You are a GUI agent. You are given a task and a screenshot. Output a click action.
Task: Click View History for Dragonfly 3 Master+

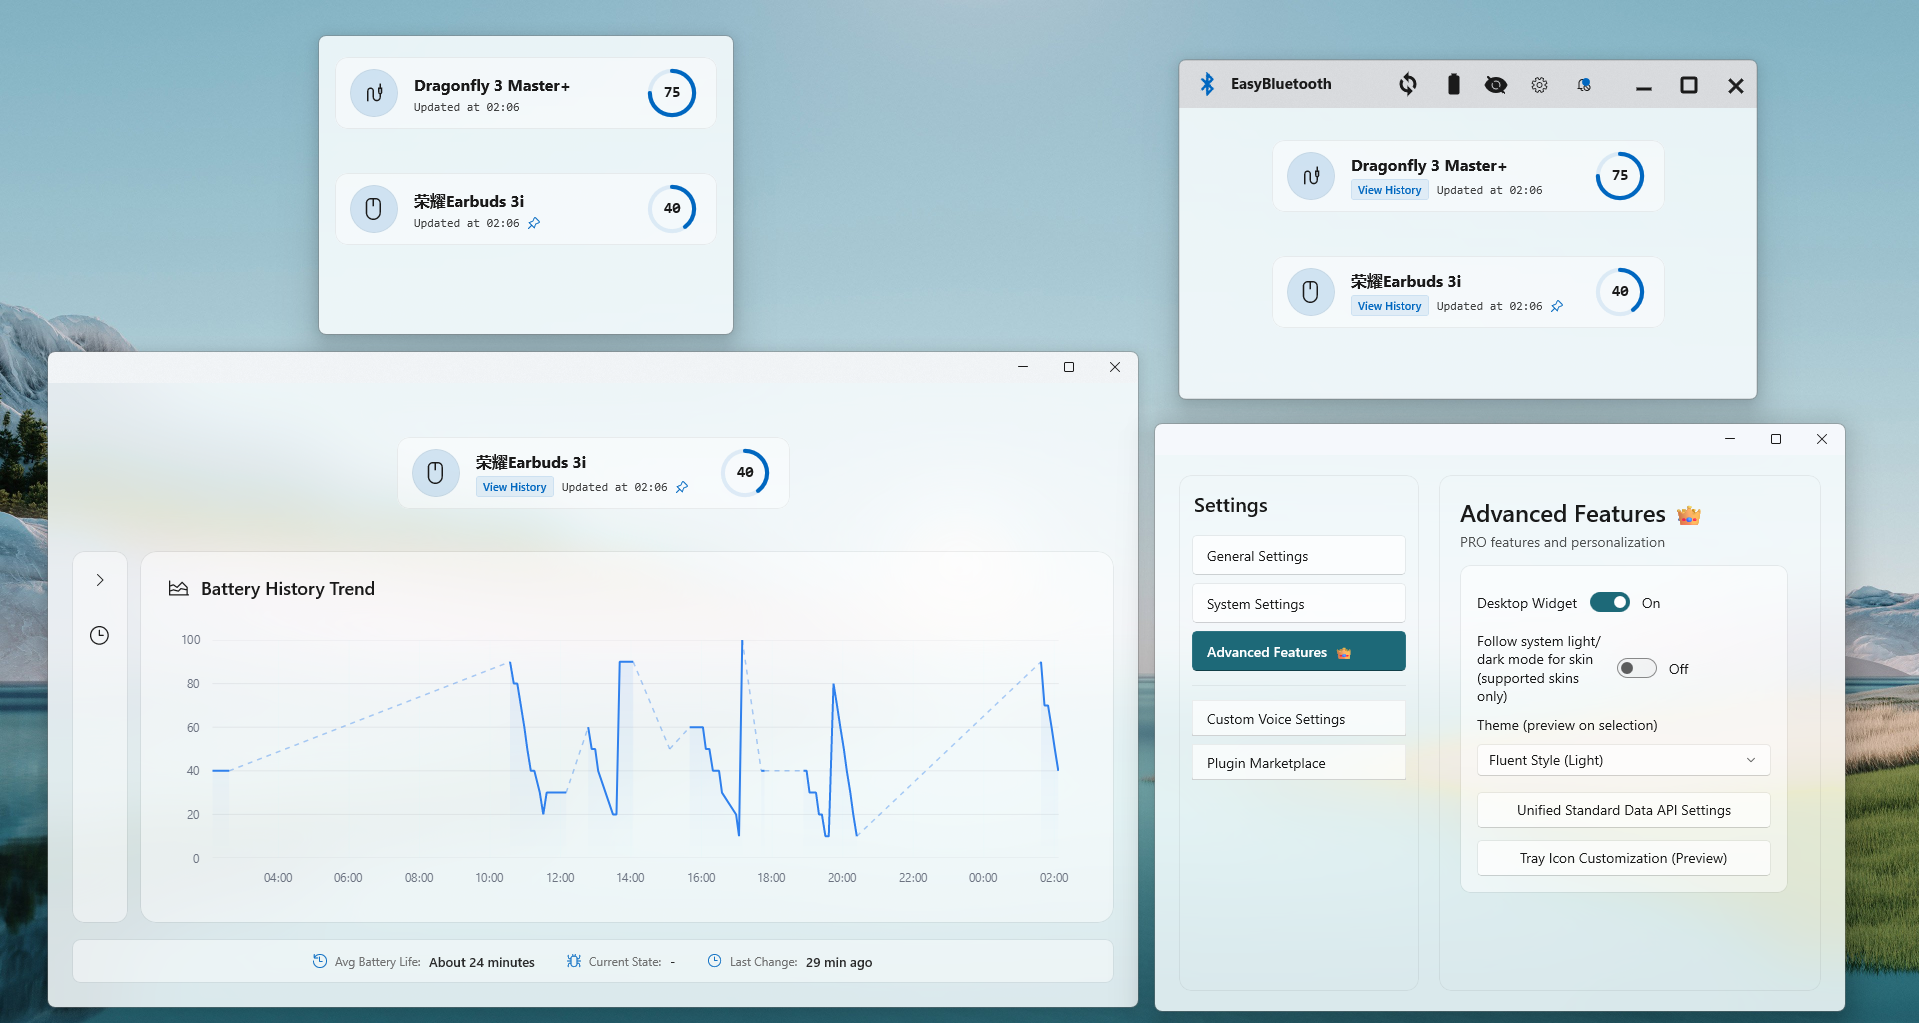[x=1389, y=191]
